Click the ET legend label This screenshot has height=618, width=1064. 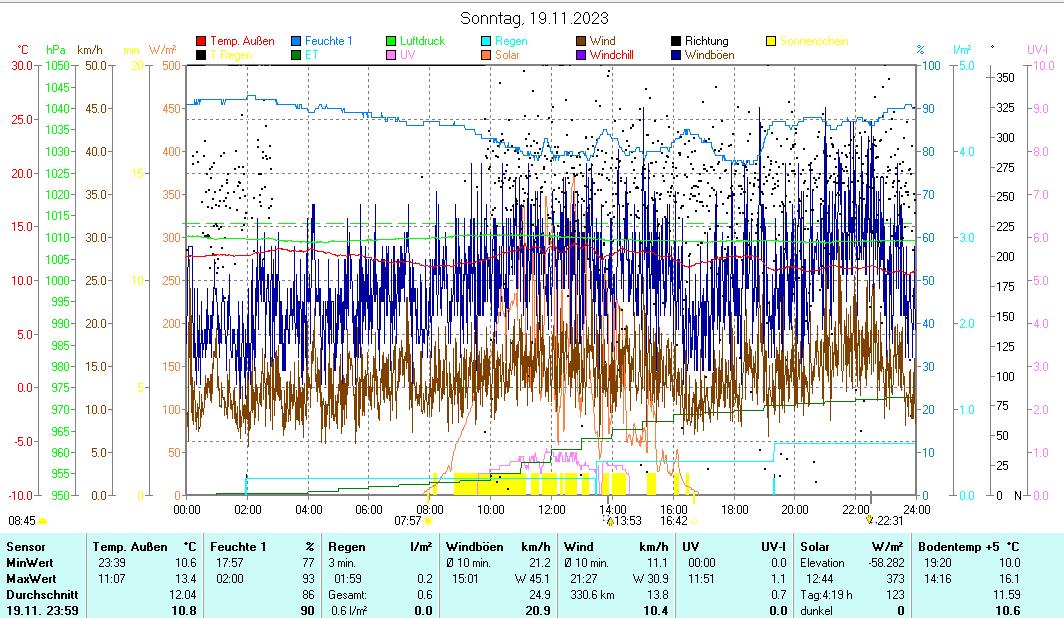[x=311, y=55]
